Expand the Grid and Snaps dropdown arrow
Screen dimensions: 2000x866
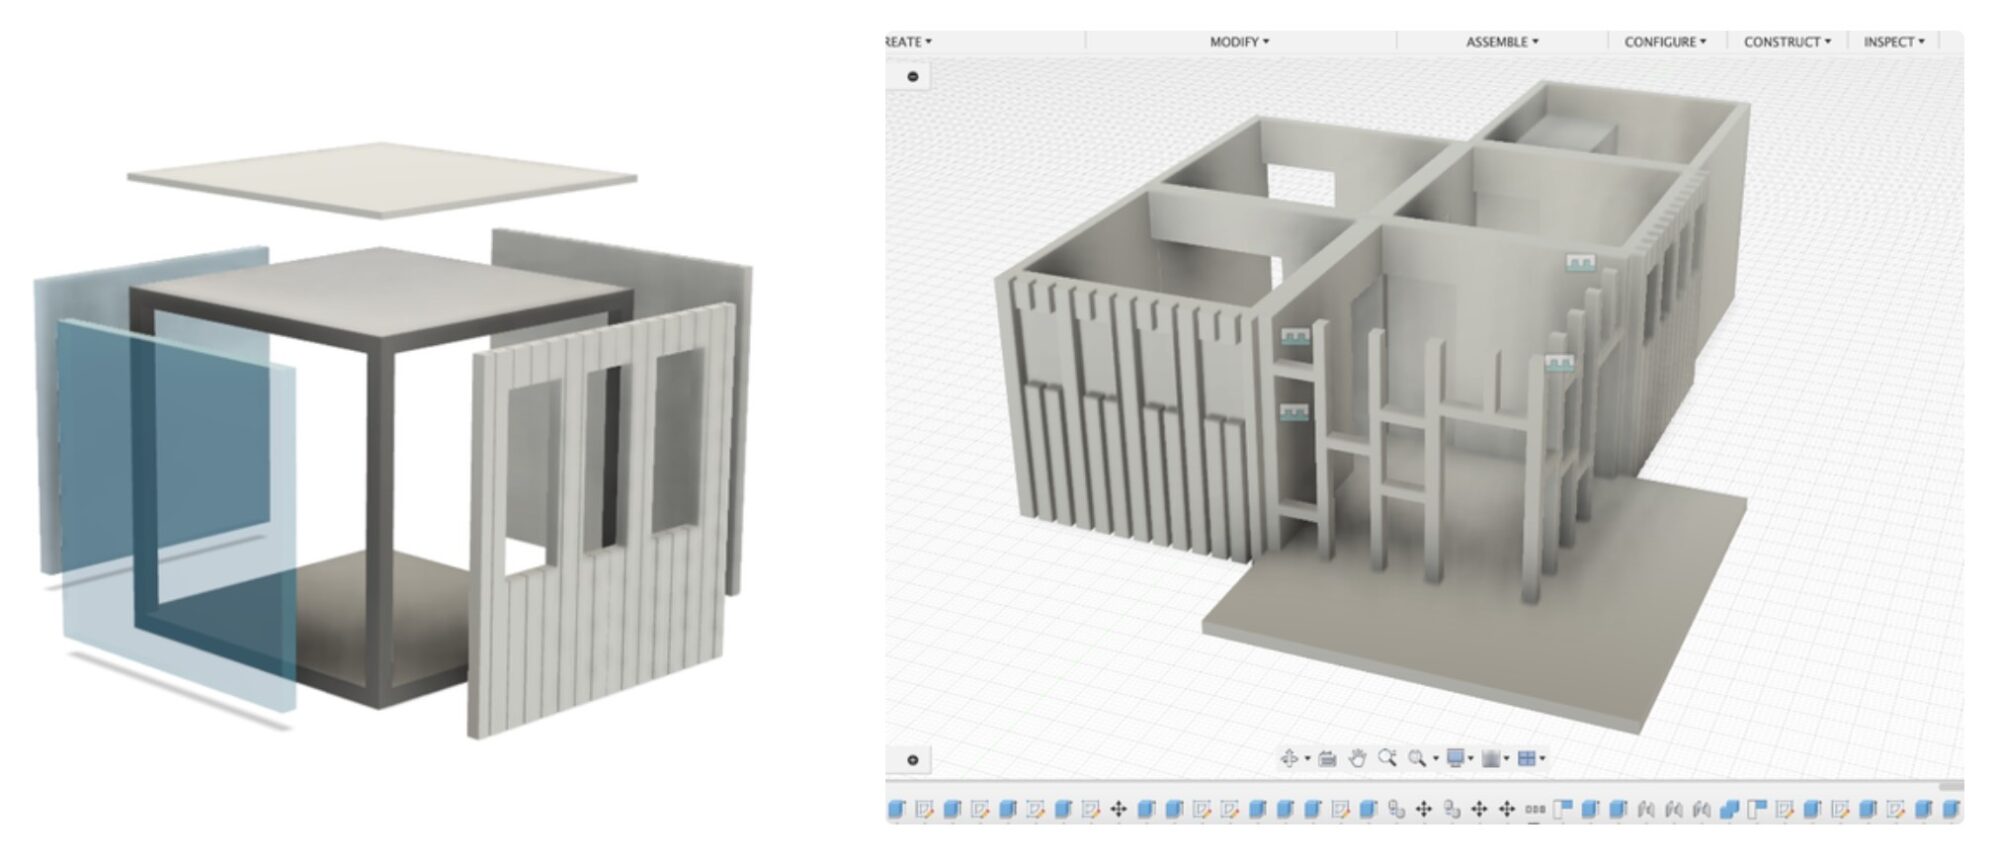(x=1507, y=759)
